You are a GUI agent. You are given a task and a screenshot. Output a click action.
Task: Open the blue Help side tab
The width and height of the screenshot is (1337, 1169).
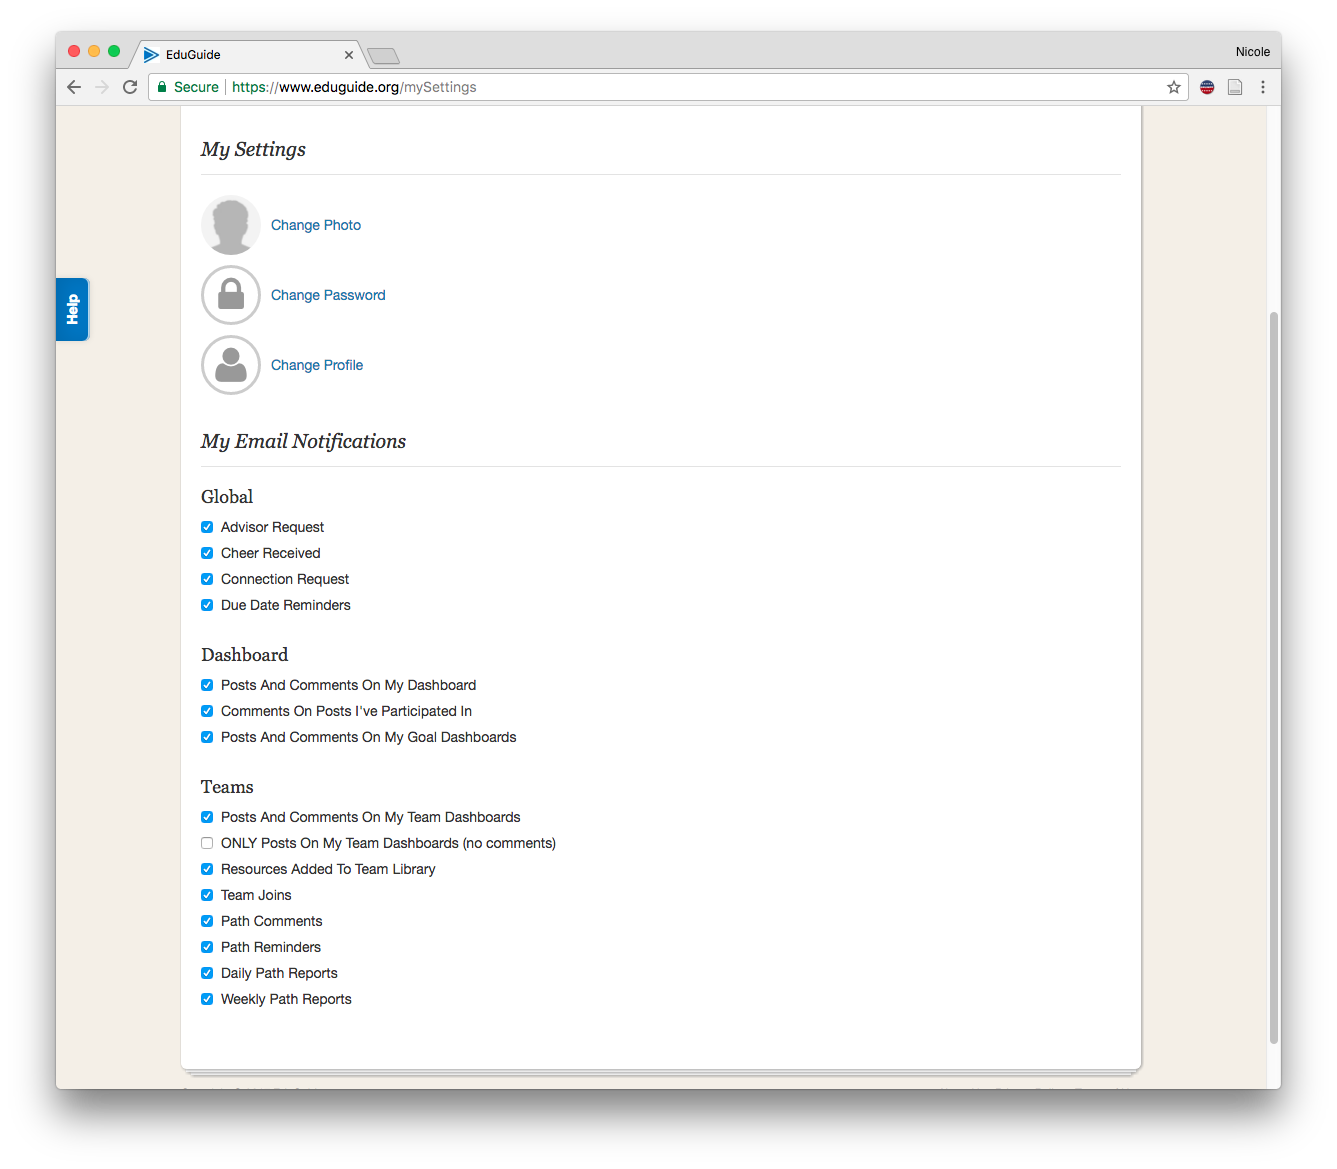pyautogui.click(x=72, y=309)
